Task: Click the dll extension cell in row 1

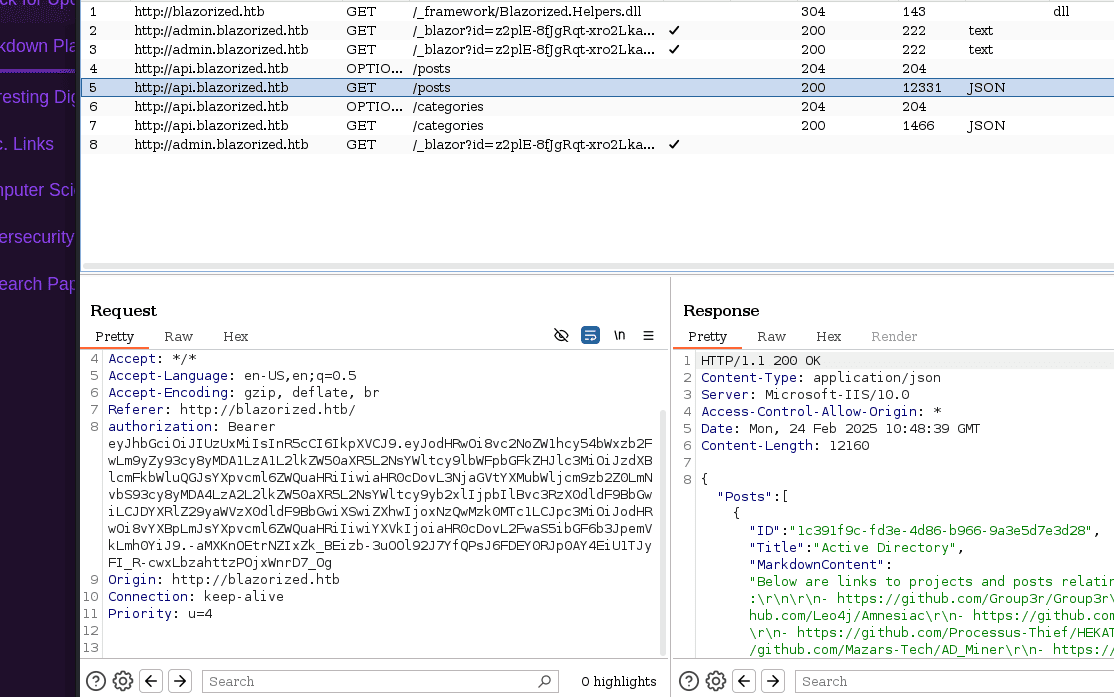Action: pyautogui.click(x=1061, y=12)
